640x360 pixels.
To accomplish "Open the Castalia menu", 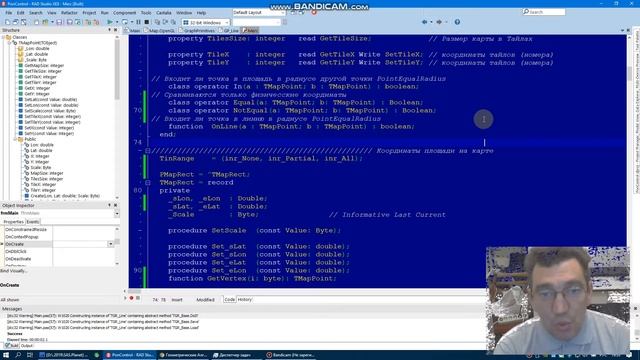I will 164,13.
